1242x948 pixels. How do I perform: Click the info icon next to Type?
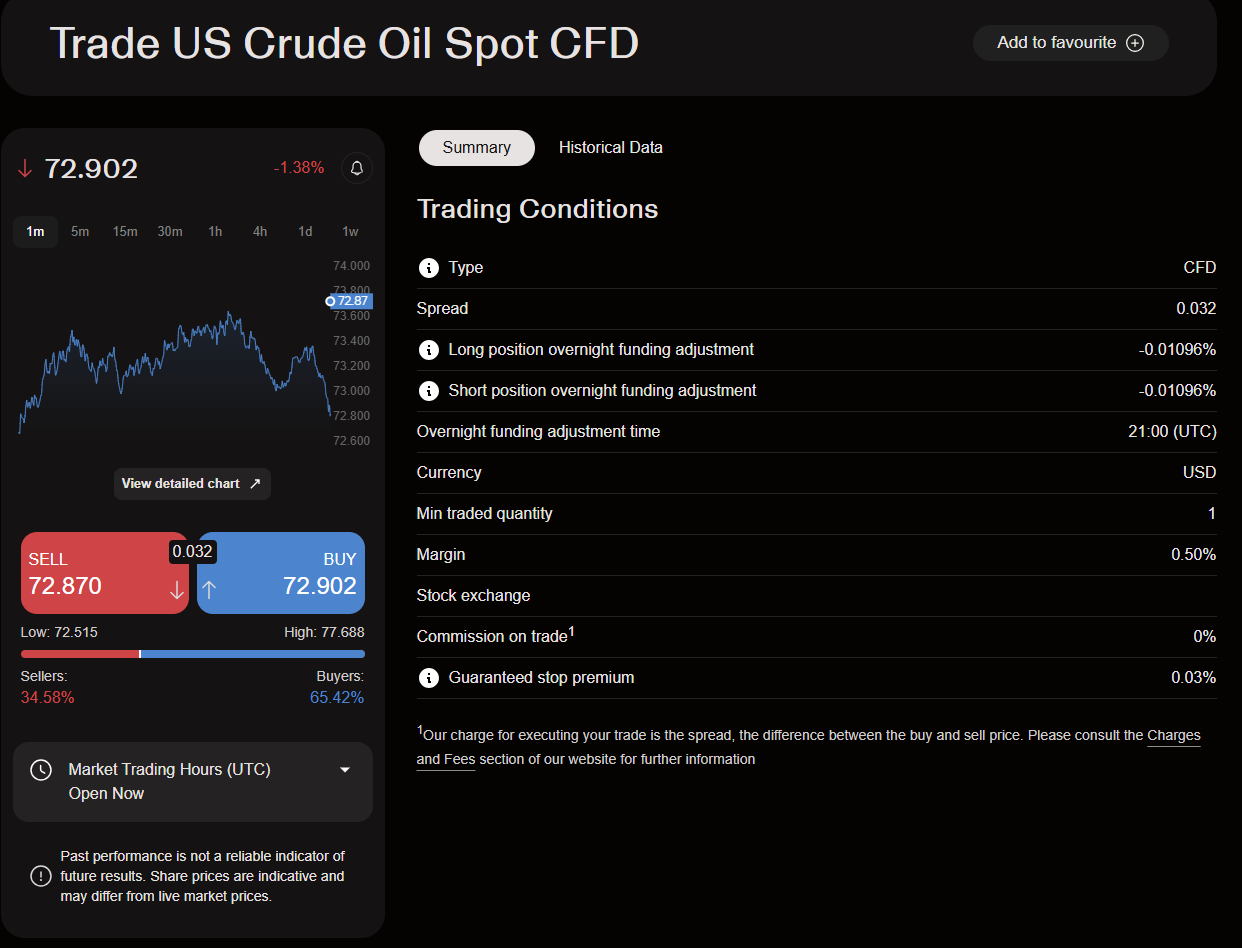coord(428,268)
